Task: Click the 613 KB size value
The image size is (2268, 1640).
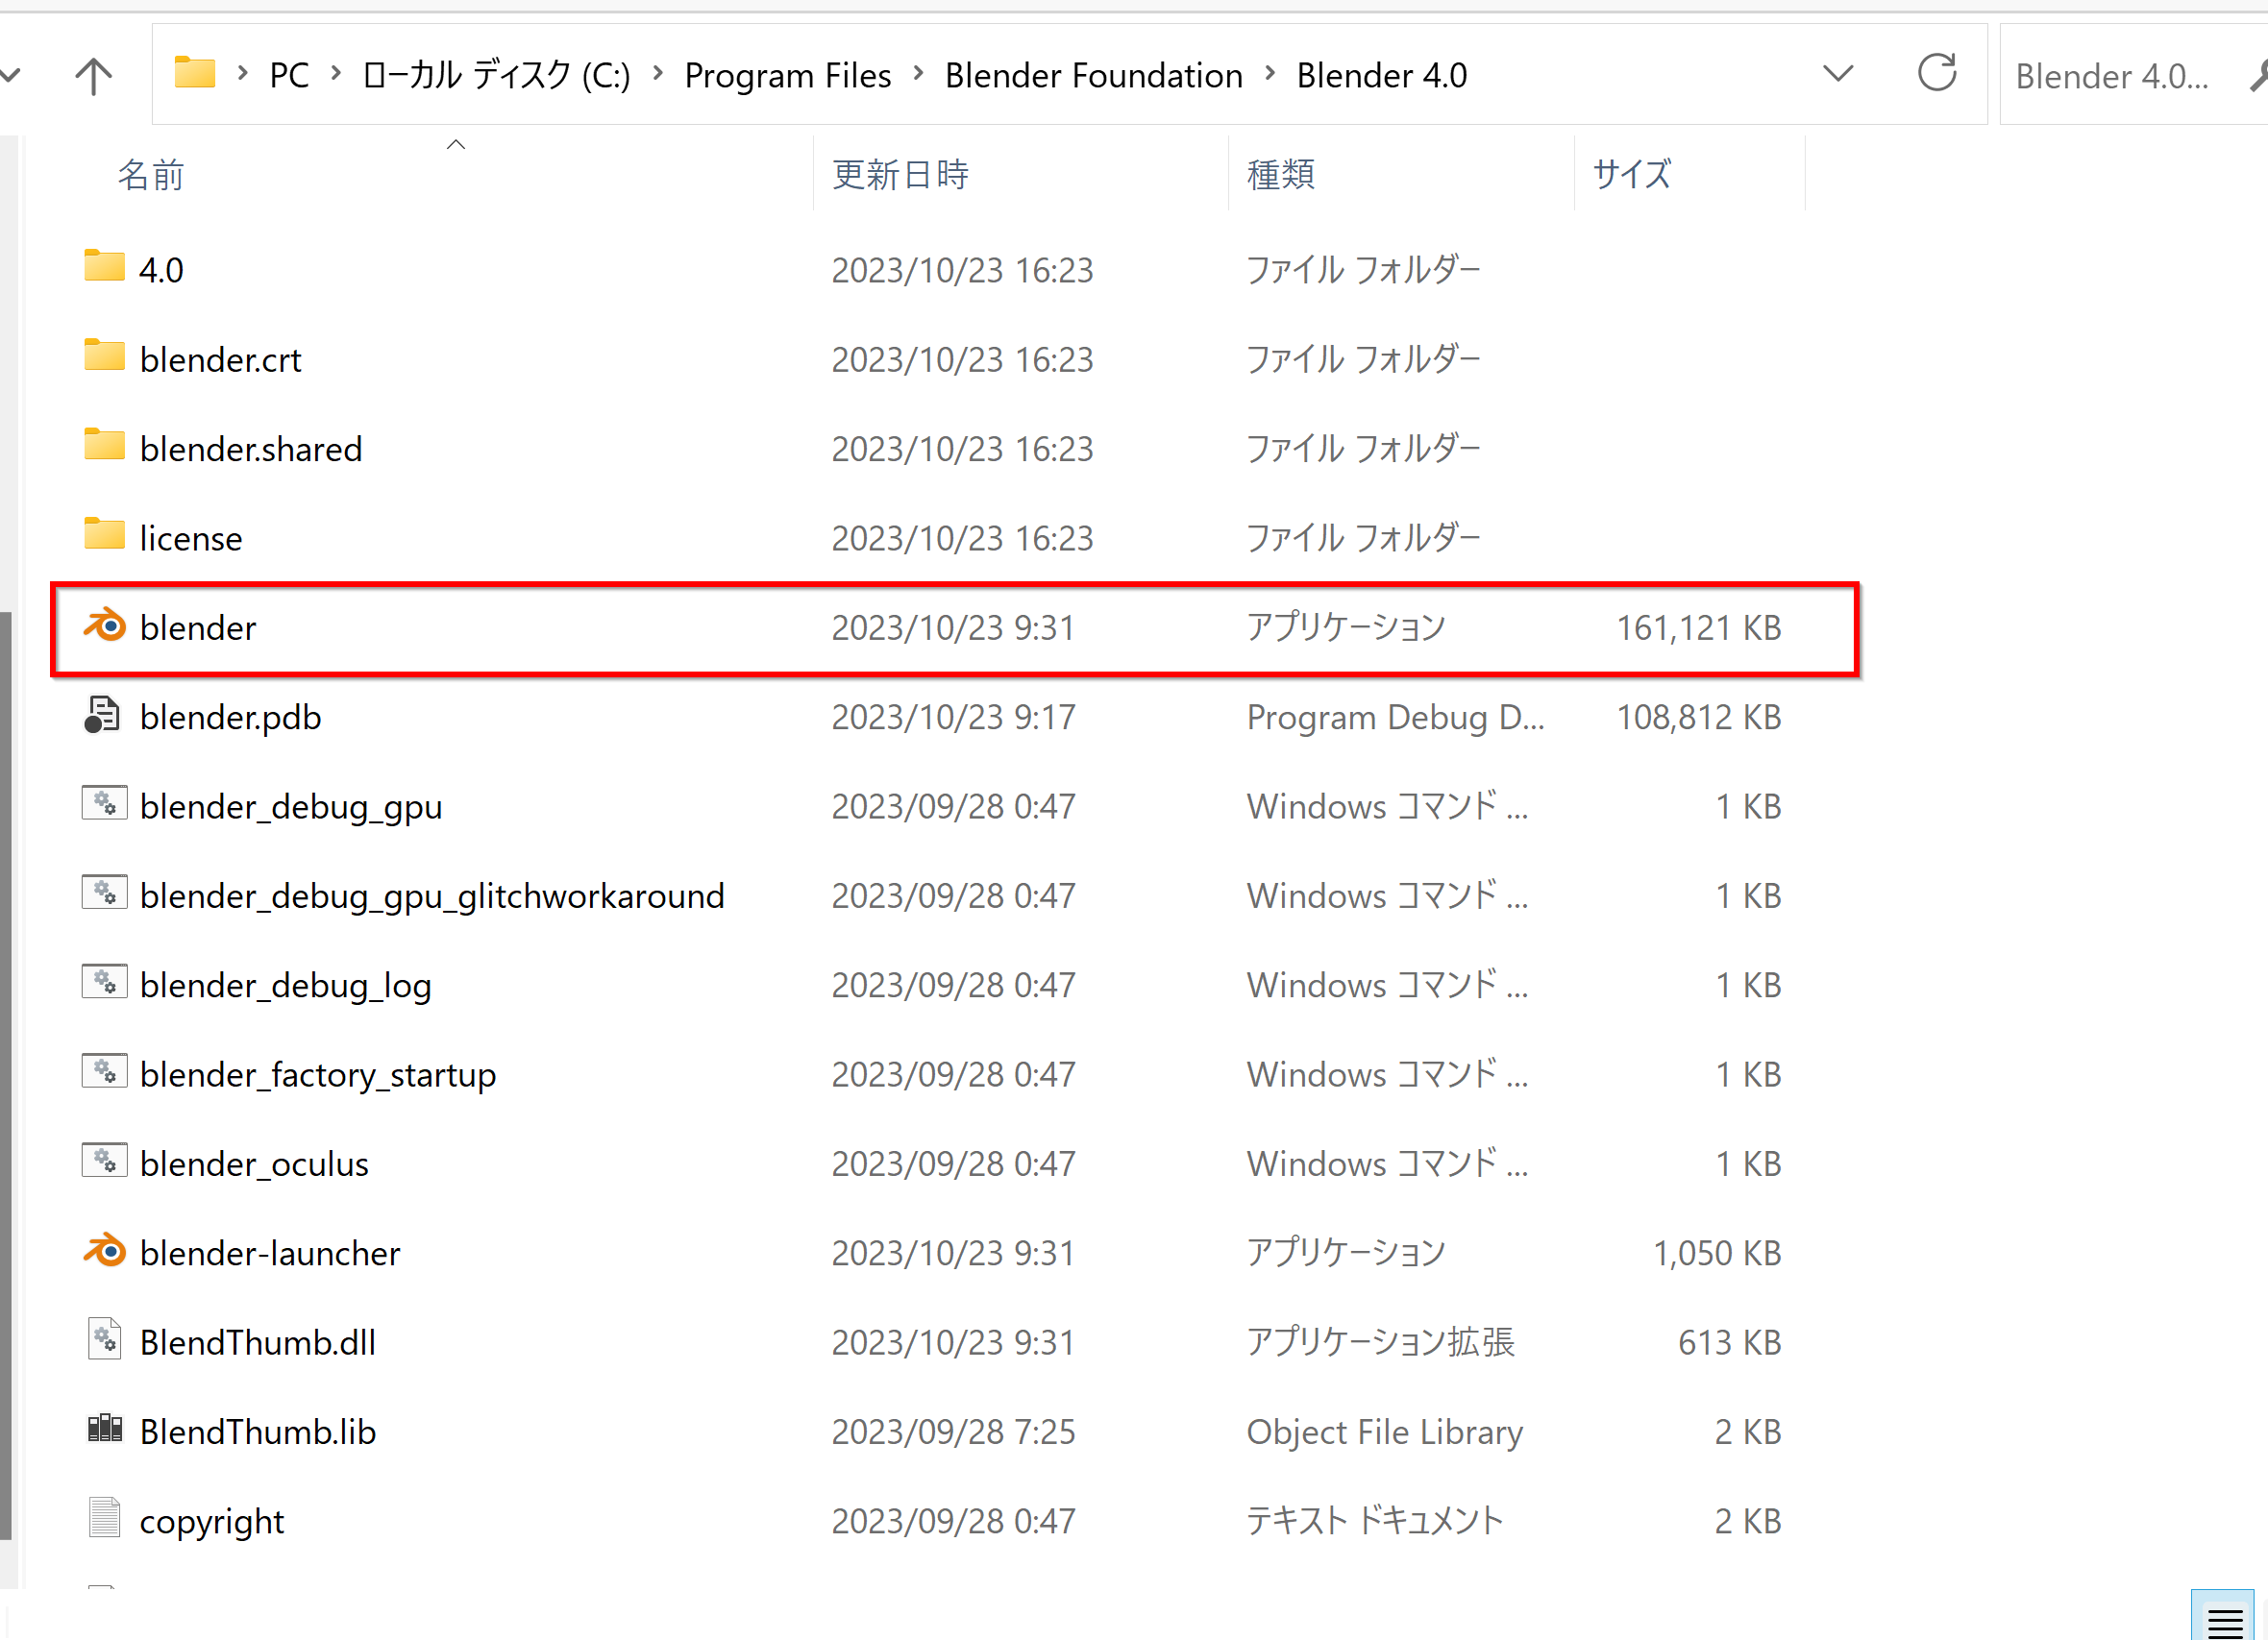Action: tap(1729, 1343)
